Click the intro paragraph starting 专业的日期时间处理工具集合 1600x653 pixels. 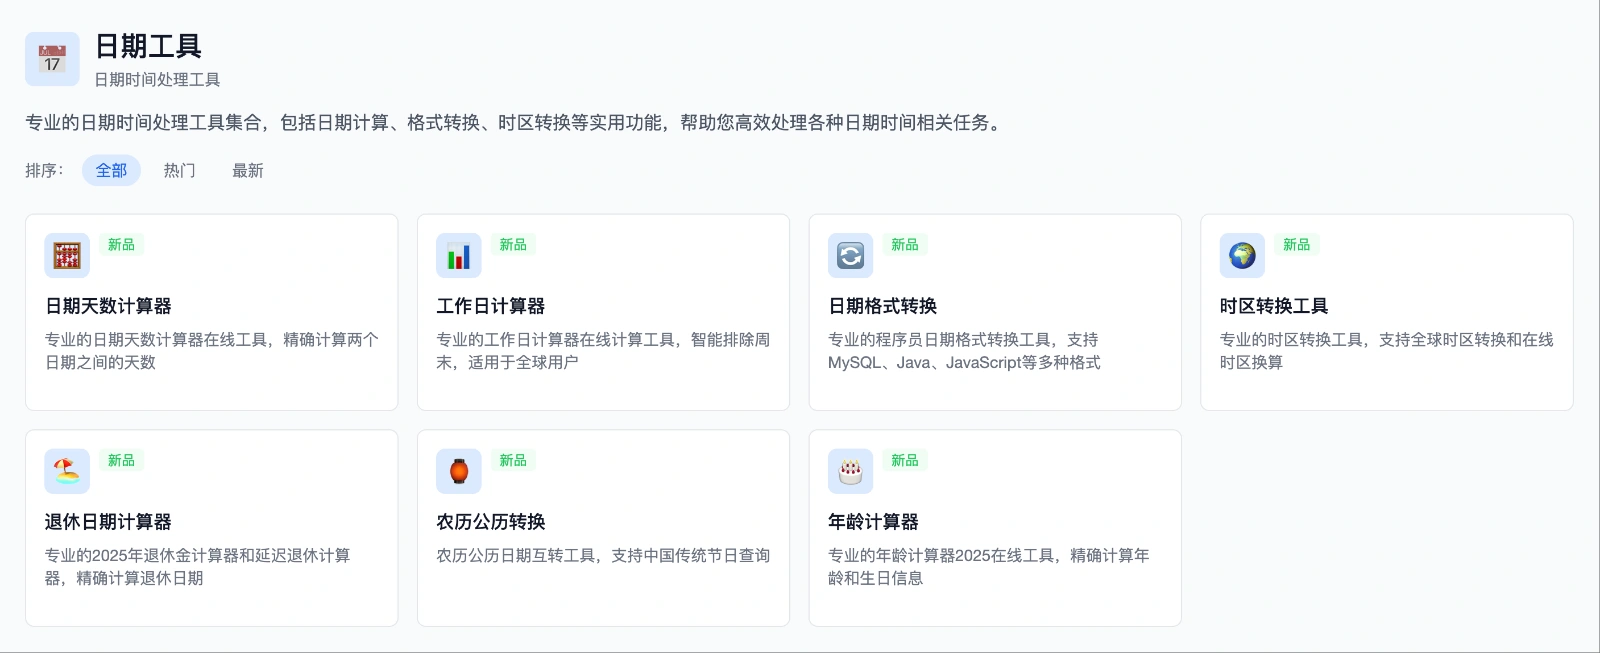point(515,123)
